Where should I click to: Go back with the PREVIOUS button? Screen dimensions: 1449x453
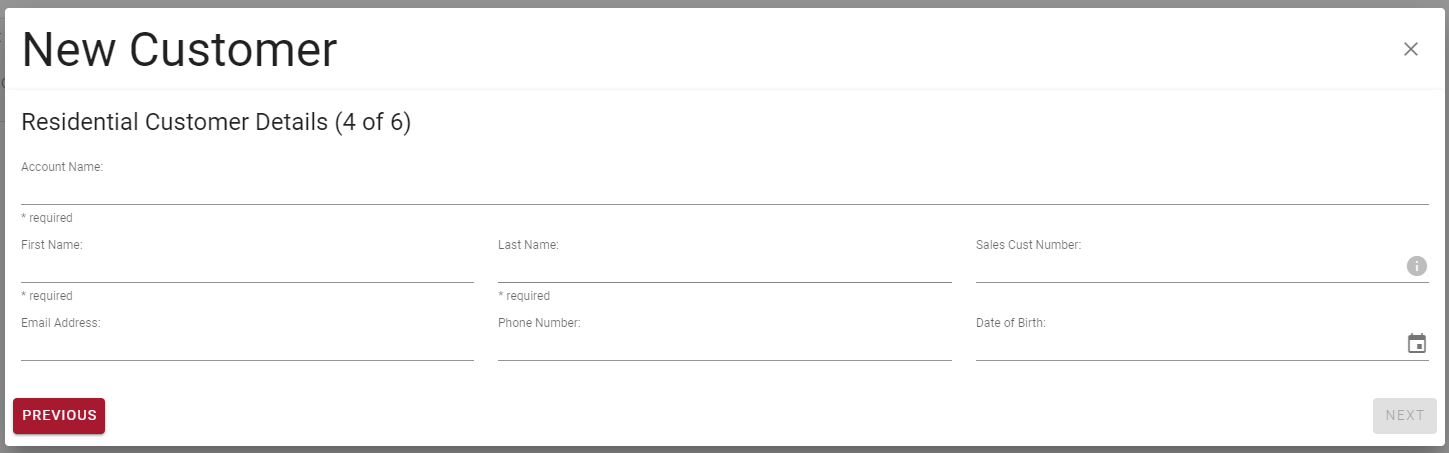point(59,416)
